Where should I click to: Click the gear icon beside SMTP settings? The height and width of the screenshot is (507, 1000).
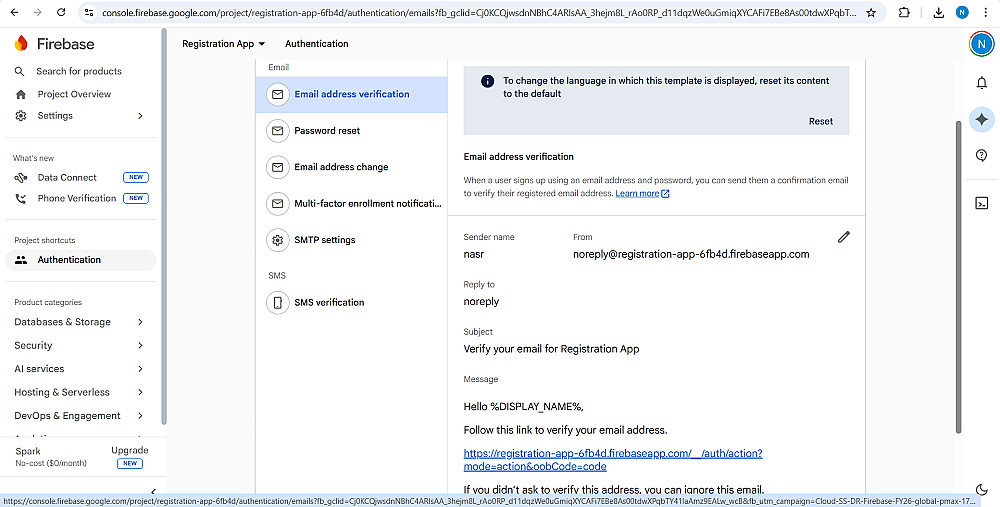click(x=277, y=240)
